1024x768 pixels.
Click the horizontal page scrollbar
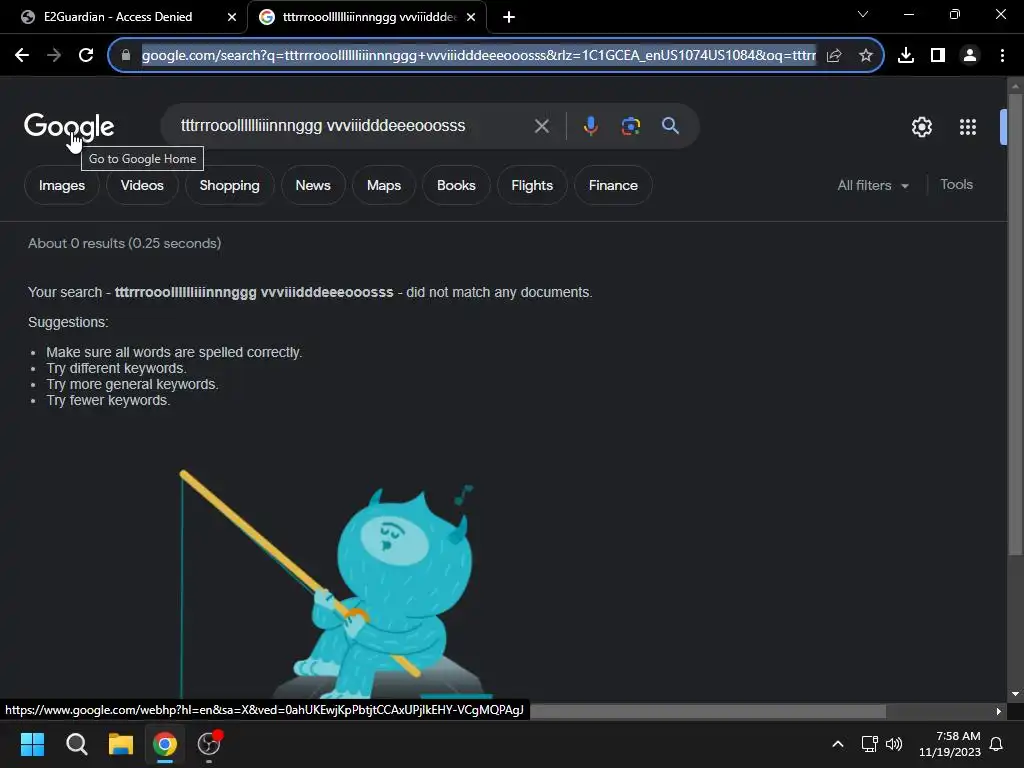pos(707,711)
